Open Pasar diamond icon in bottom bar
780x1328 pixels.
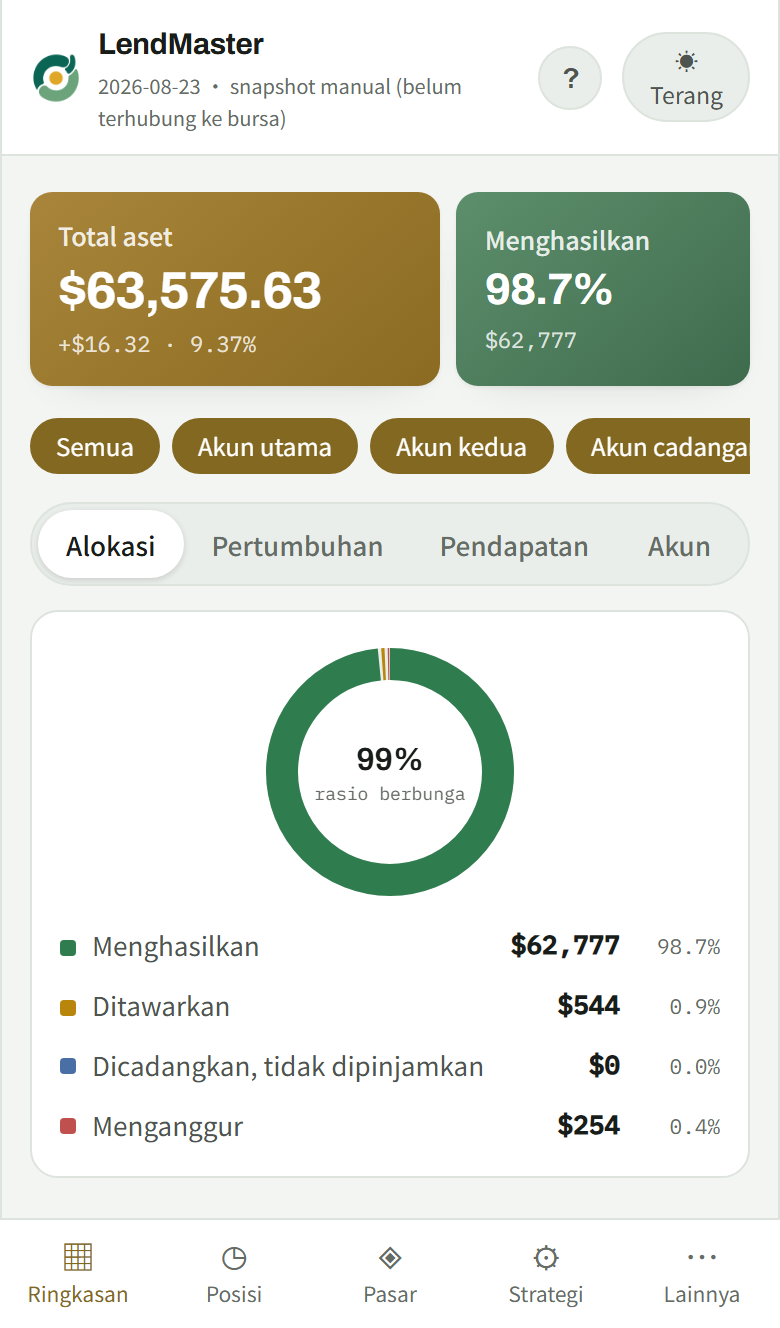(390, 1257)
